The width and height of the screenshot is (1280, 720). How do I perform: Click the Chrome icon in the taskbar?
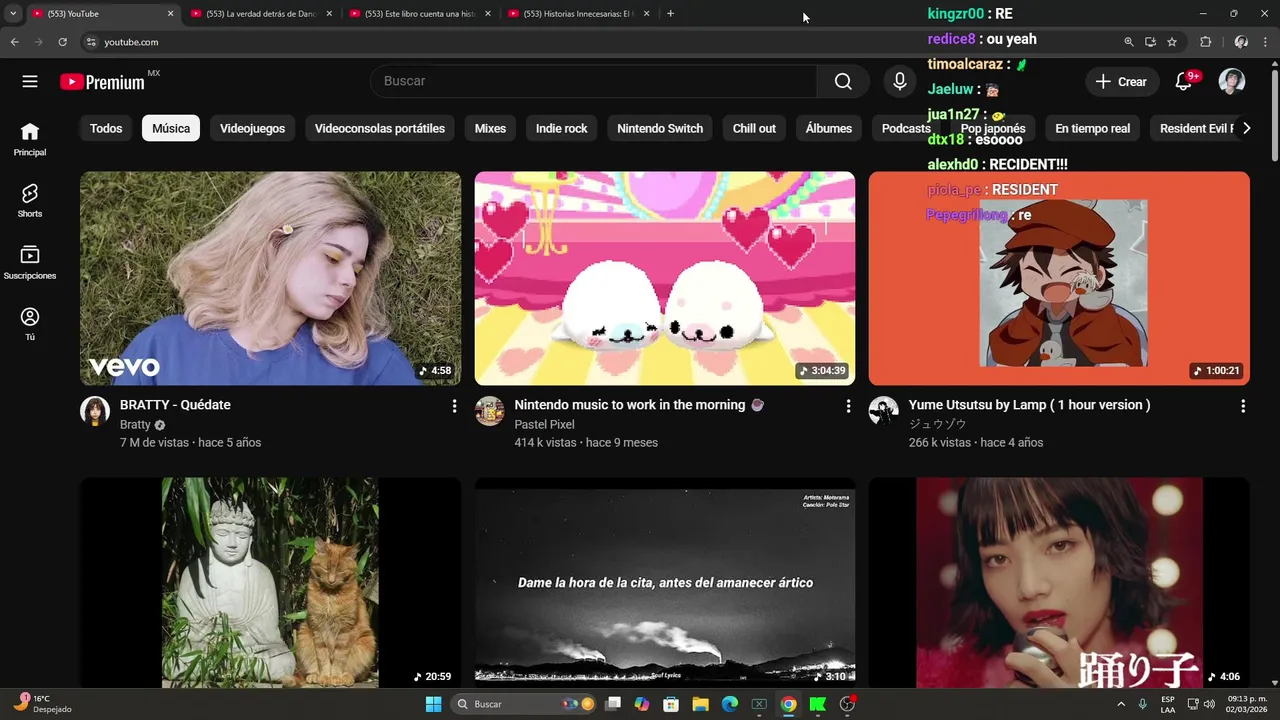click(789, 704)
